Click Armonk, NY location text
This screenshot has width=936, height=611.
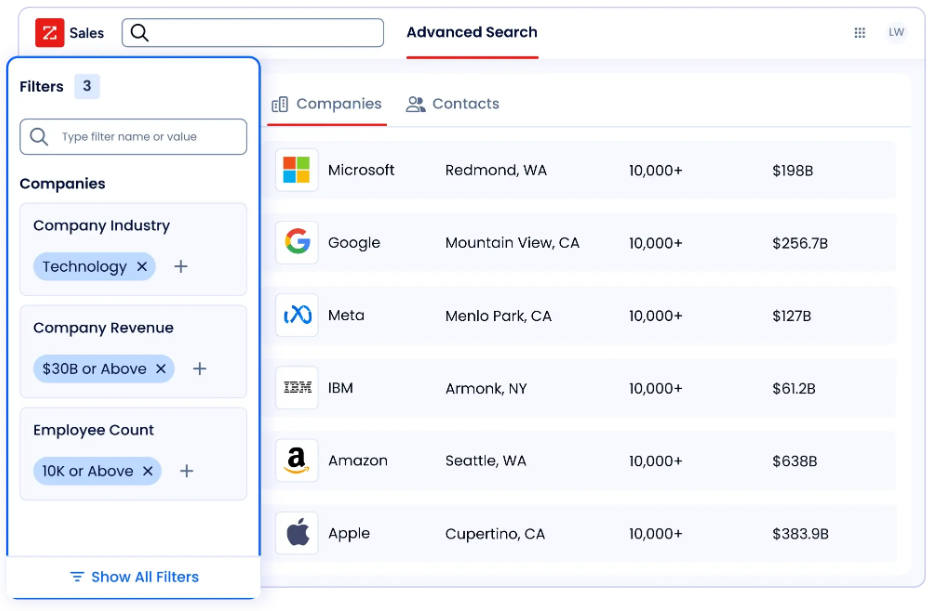(x=486, y=388)
